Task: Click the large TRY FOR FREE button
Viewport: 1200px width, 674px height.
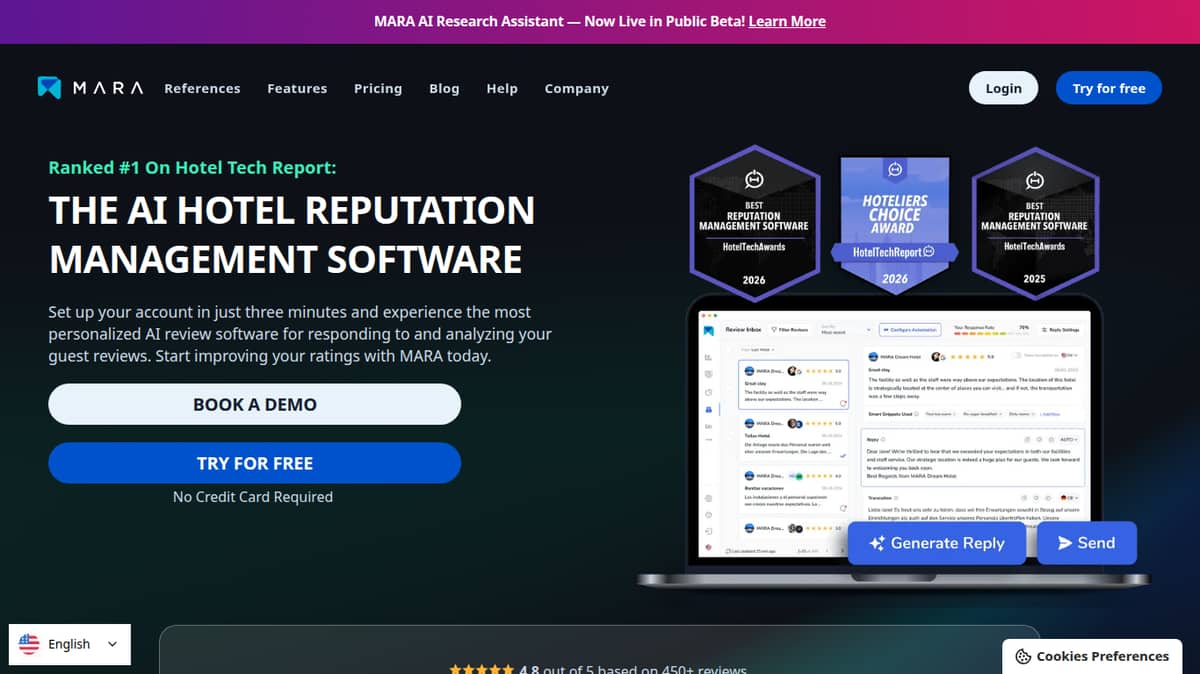Action: (254, 463)
